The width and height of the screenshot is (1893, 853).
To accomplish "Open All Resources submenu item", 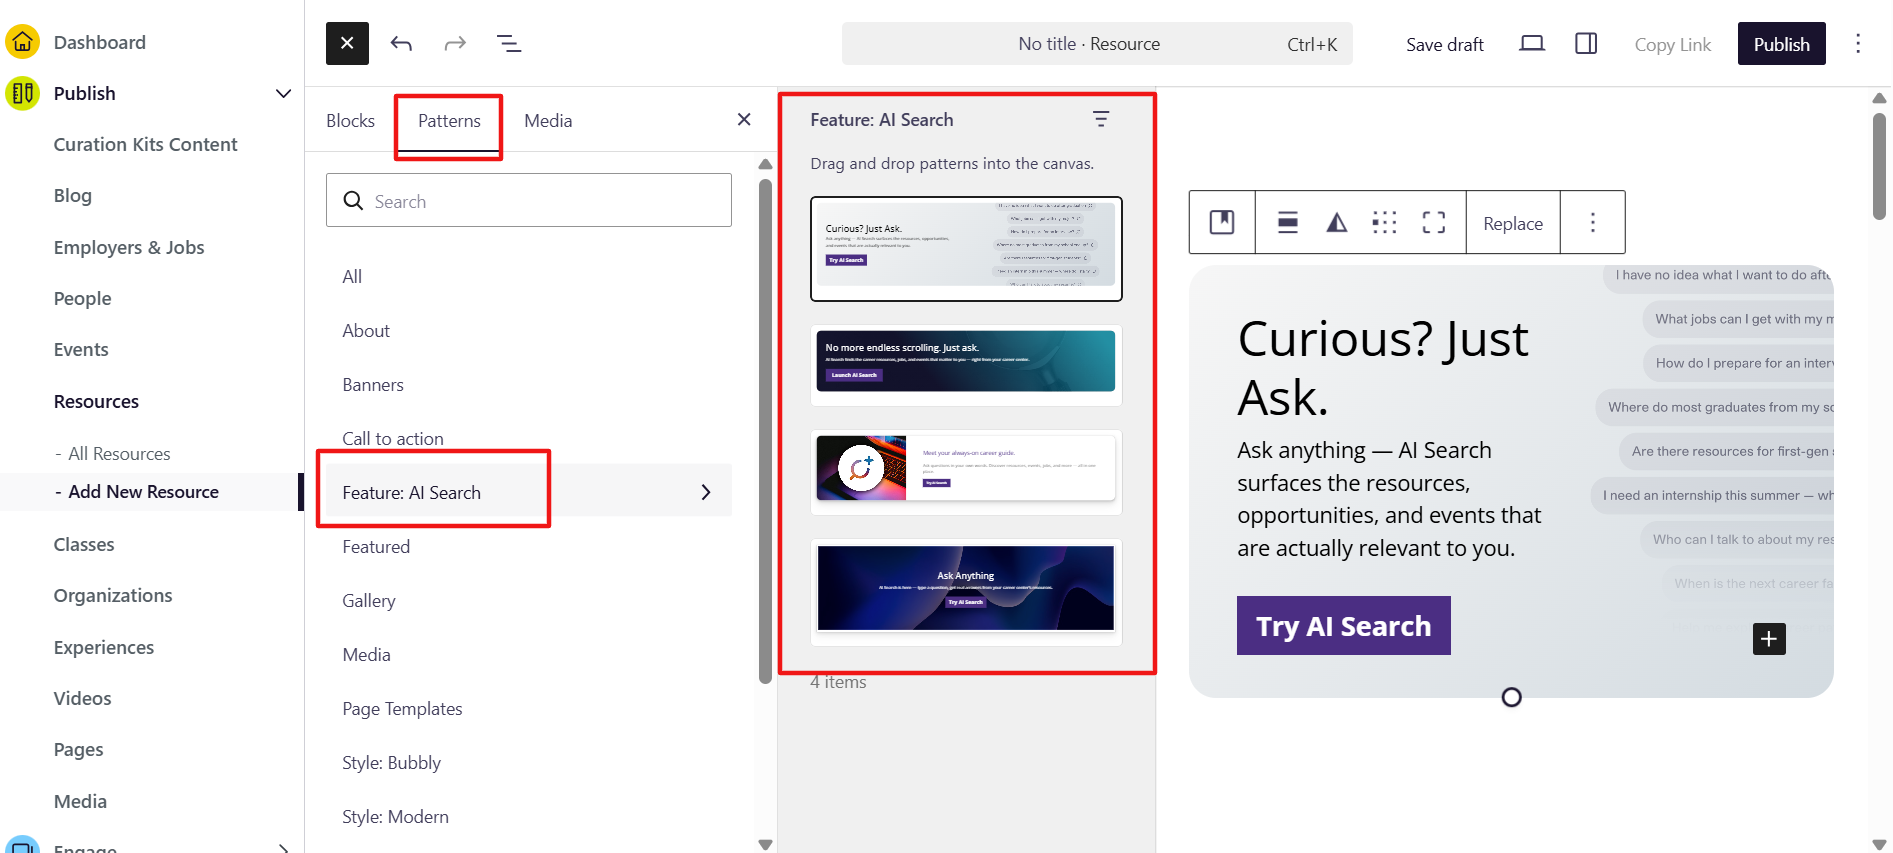I will coord(119,453).
